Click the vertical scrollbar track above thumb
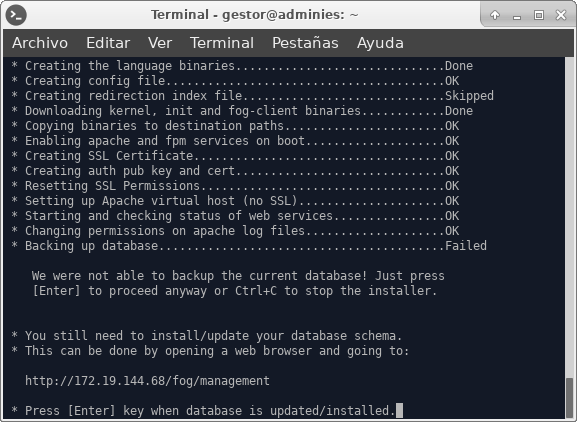 [x=569, y=217]
